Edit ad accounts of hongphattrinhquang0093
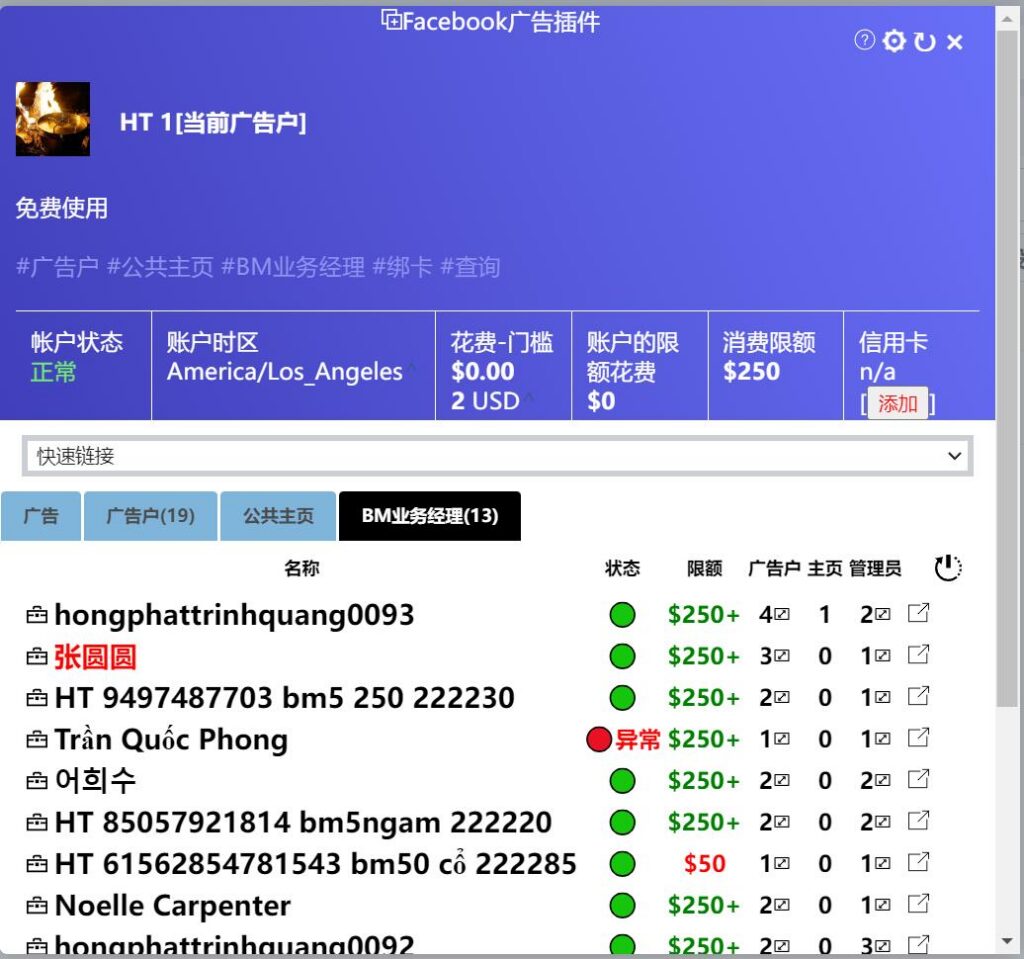Screen dimensions: 1024x959 tap(782, 615)
